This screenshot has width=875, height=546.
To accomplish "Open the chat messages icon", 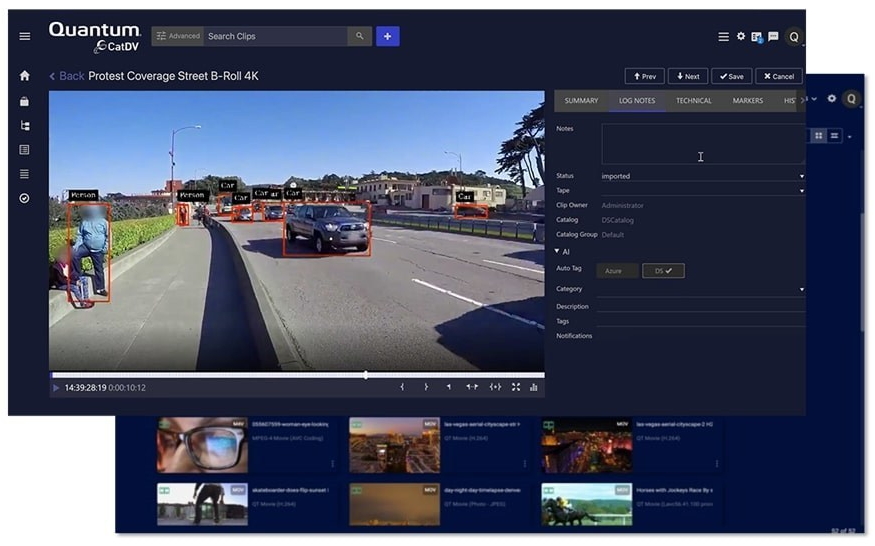I will point(773,37).
